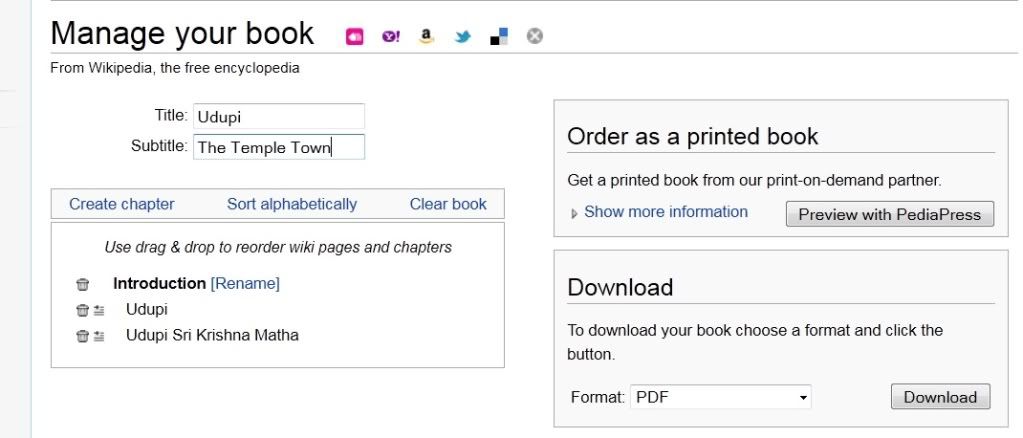
Task: Select Create chapter
Action: pos(121,204)
